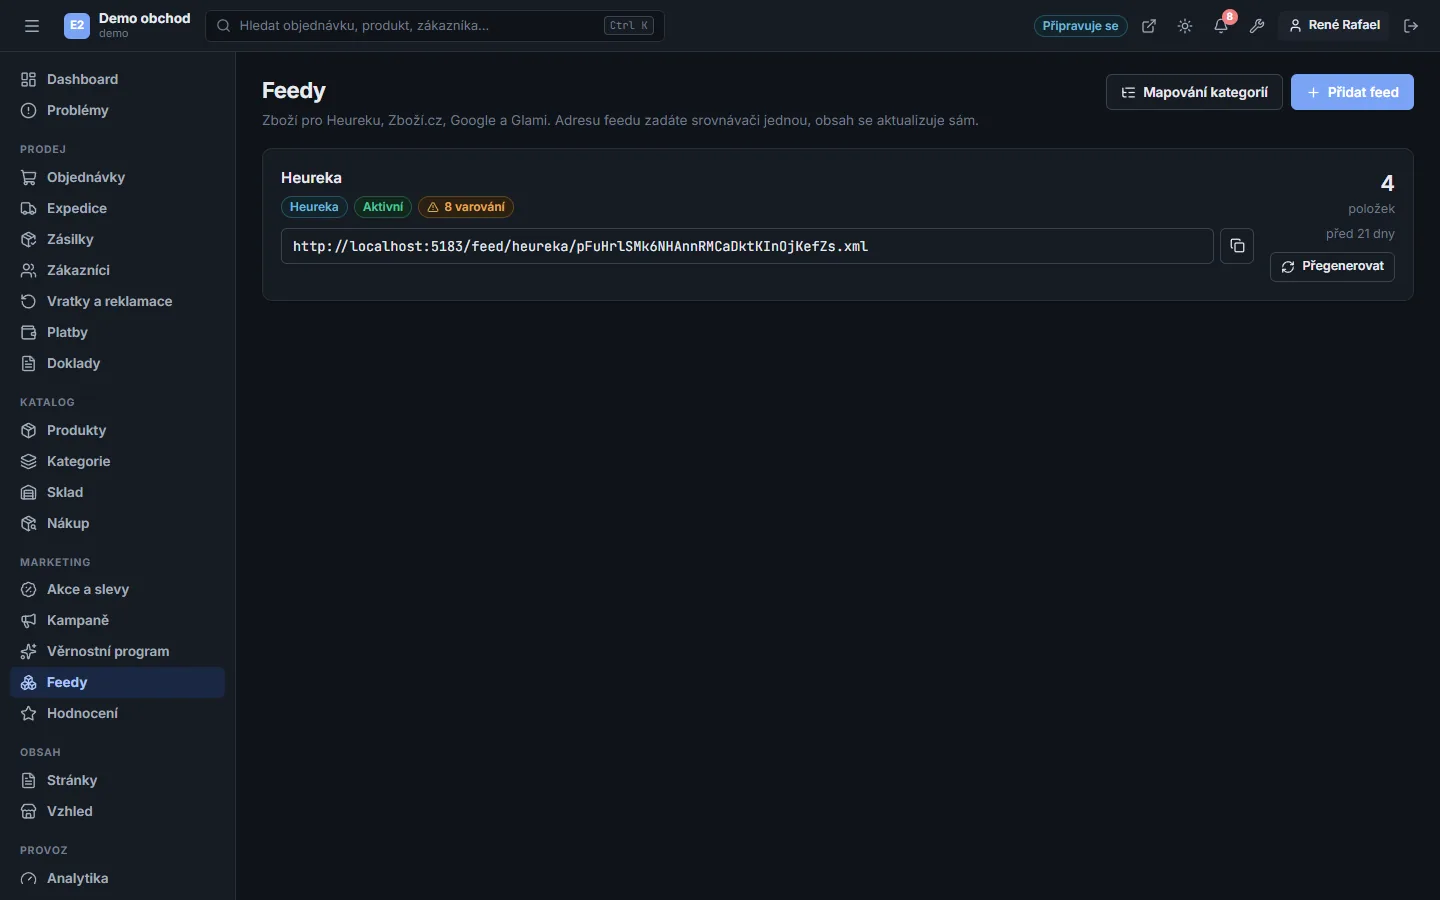
Task: Click the E2 shop logo
Action: tap(77, 26)
